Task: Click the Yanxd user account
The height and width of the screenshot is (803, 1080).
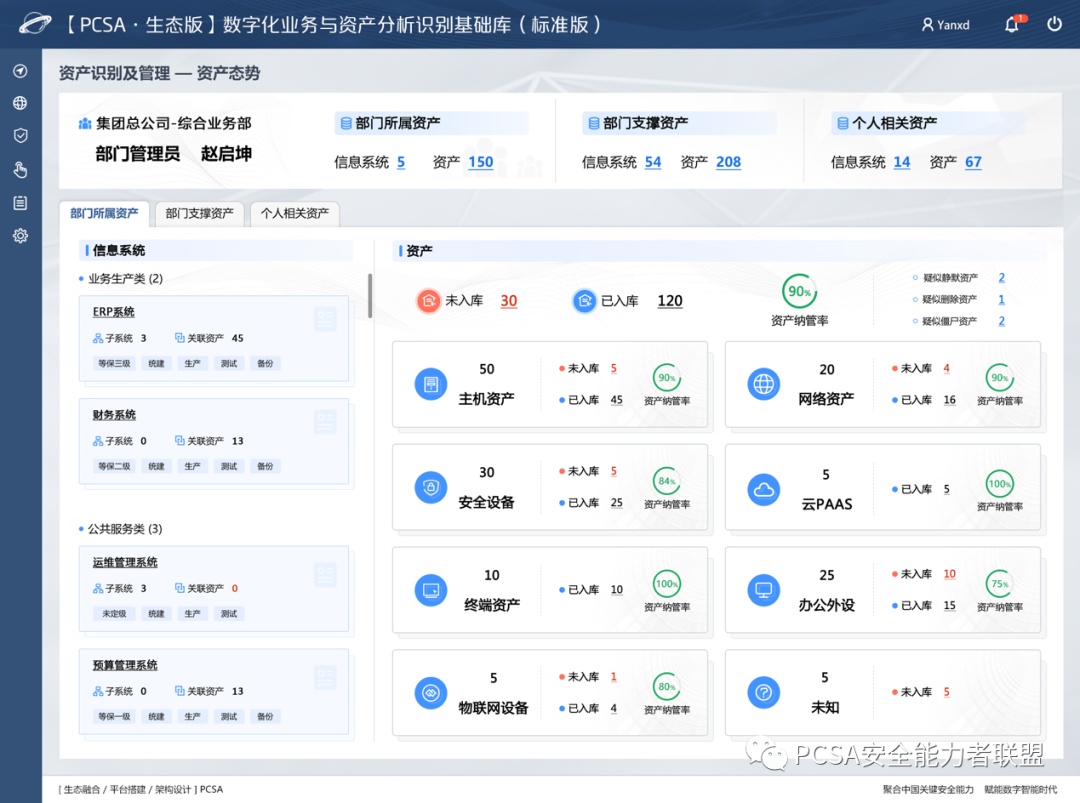Action: pos(945,24)
